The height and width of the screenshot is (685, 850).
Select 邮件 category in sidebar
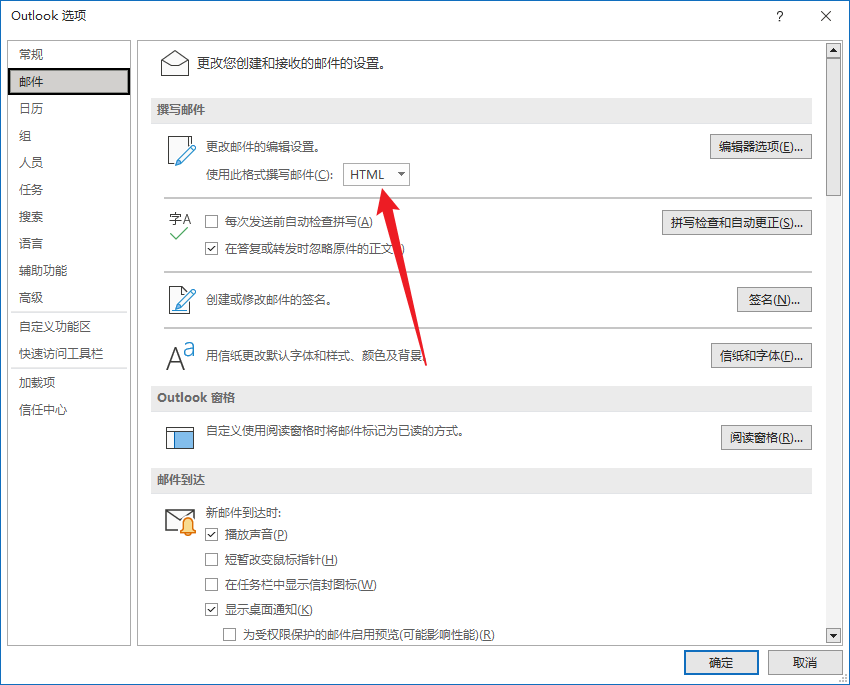coord(69,81)
